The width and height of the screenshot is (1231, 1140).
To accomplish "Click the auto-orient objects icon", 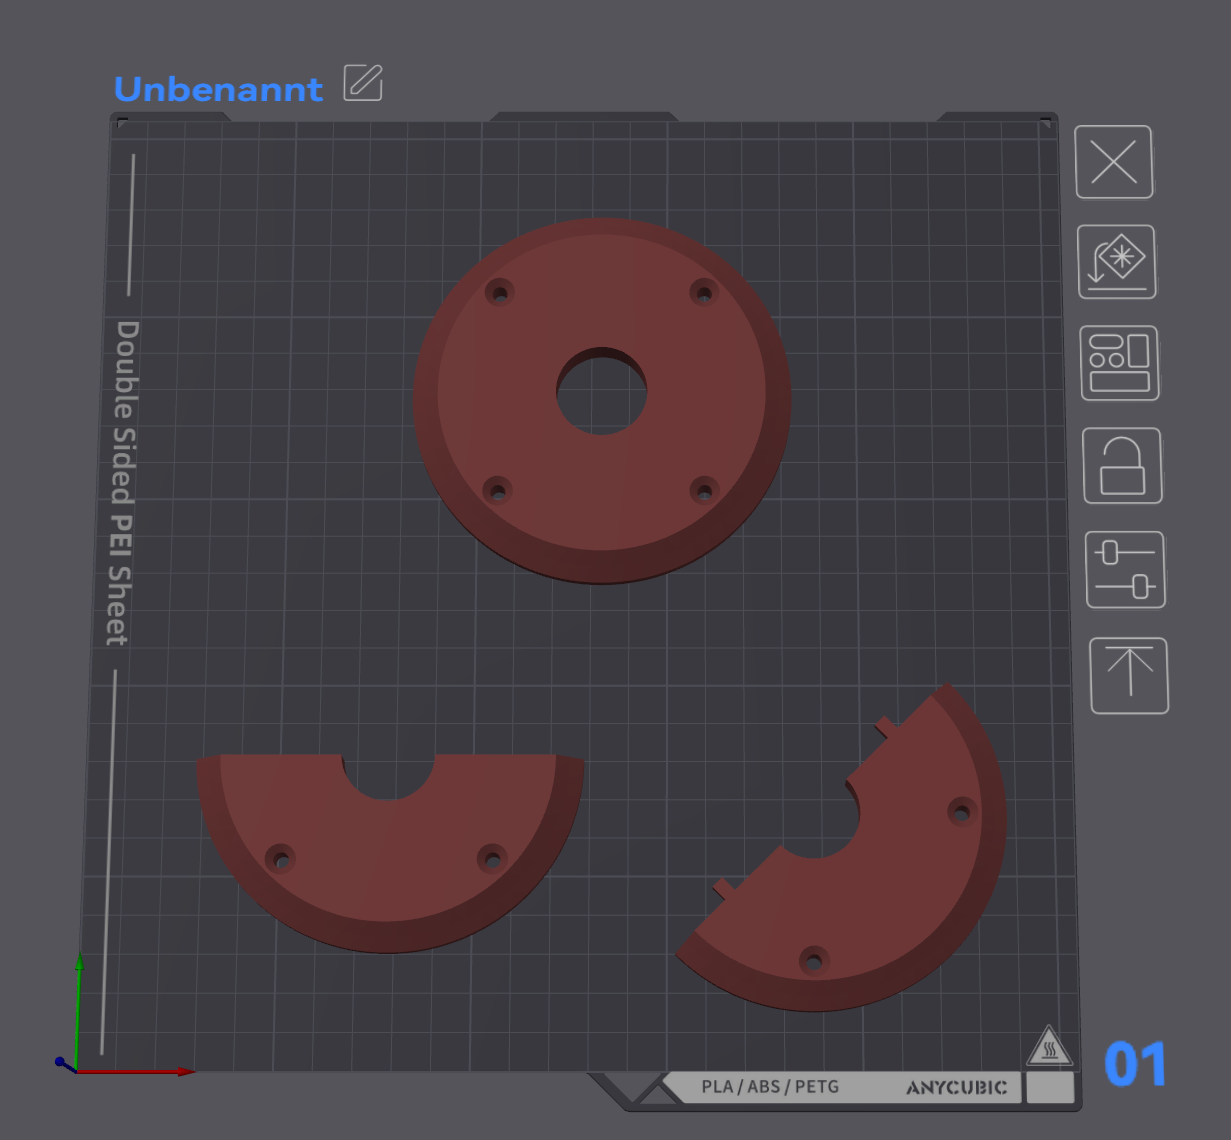I will (x=1117, y=262).
